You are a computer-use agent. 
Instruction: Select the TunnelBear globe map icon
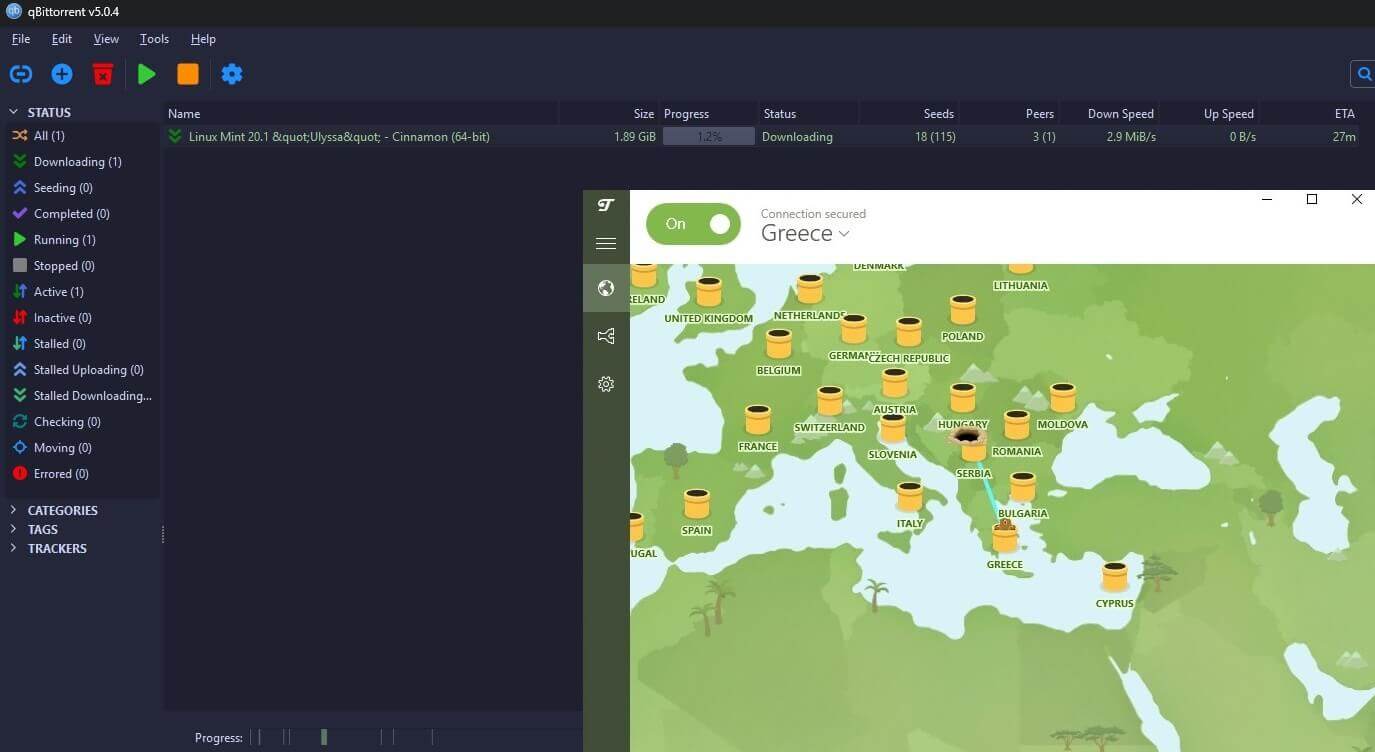tap(606, 289)
